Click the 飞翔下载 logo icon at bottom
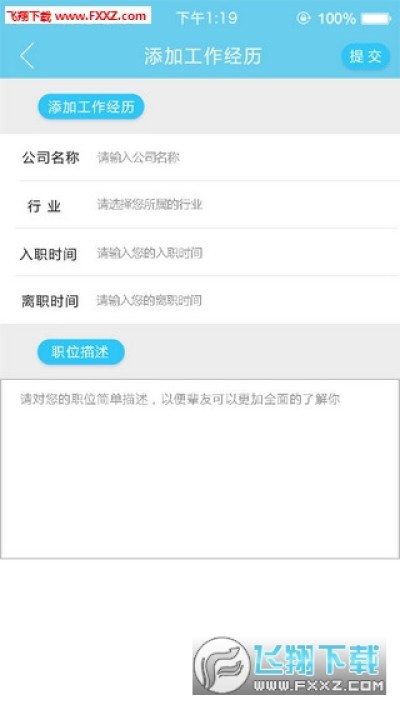The image size is (400, 710). 222,665
